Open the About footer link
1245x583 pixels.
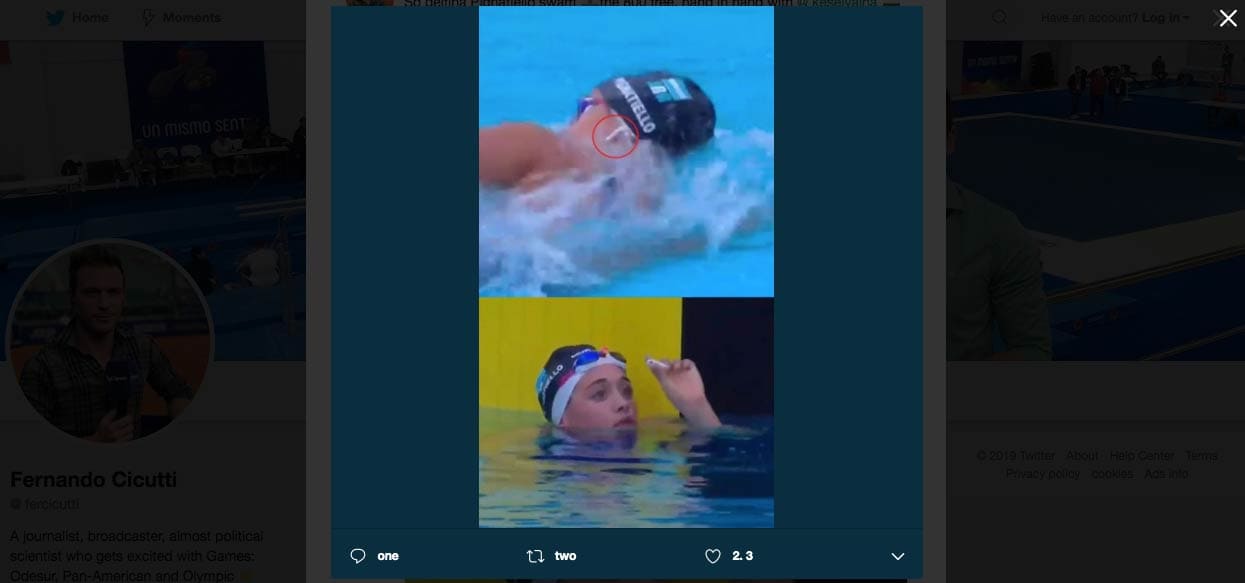[x=1082, y=456]
